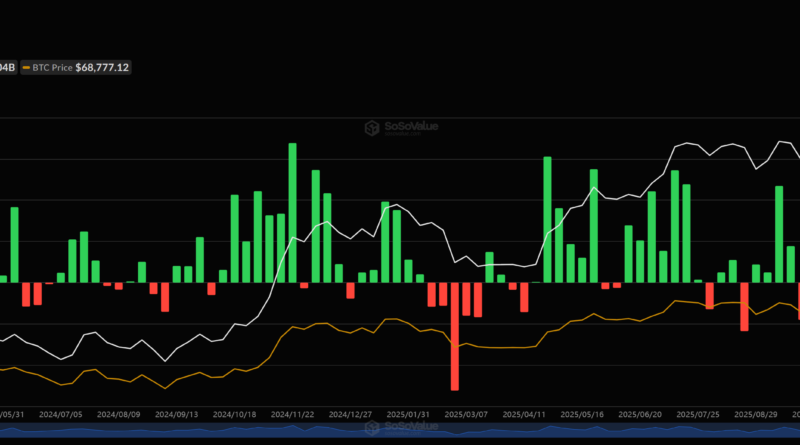
Task: Click the 2025/06/20 date axis label
Action: tap(640, 412)
